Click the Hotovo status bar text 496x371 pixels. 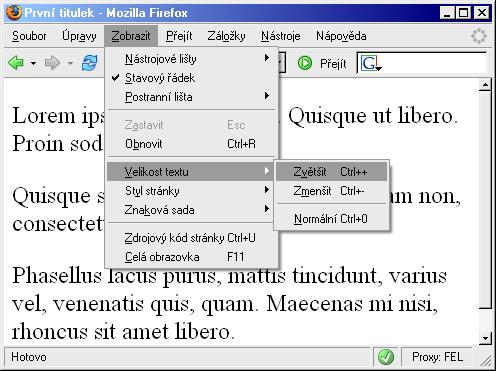click(x=29, y=357)
